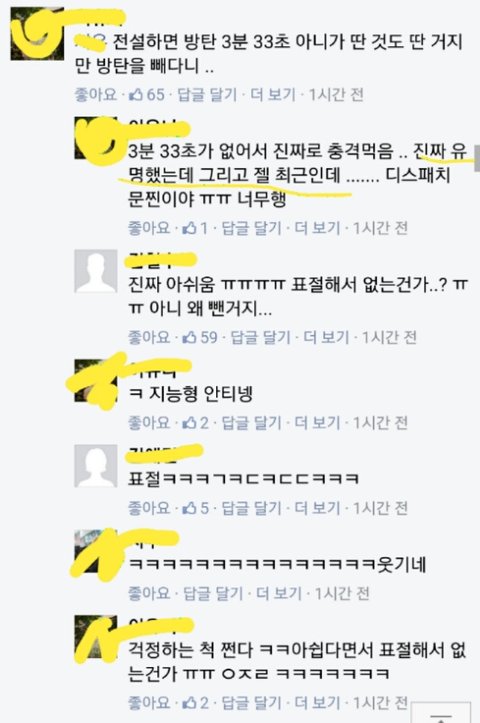Image resolution: width=480 pixels, height=723 pixels.
Task: Tap the scroll-to-top arrow button
Action: coord(441,713)
